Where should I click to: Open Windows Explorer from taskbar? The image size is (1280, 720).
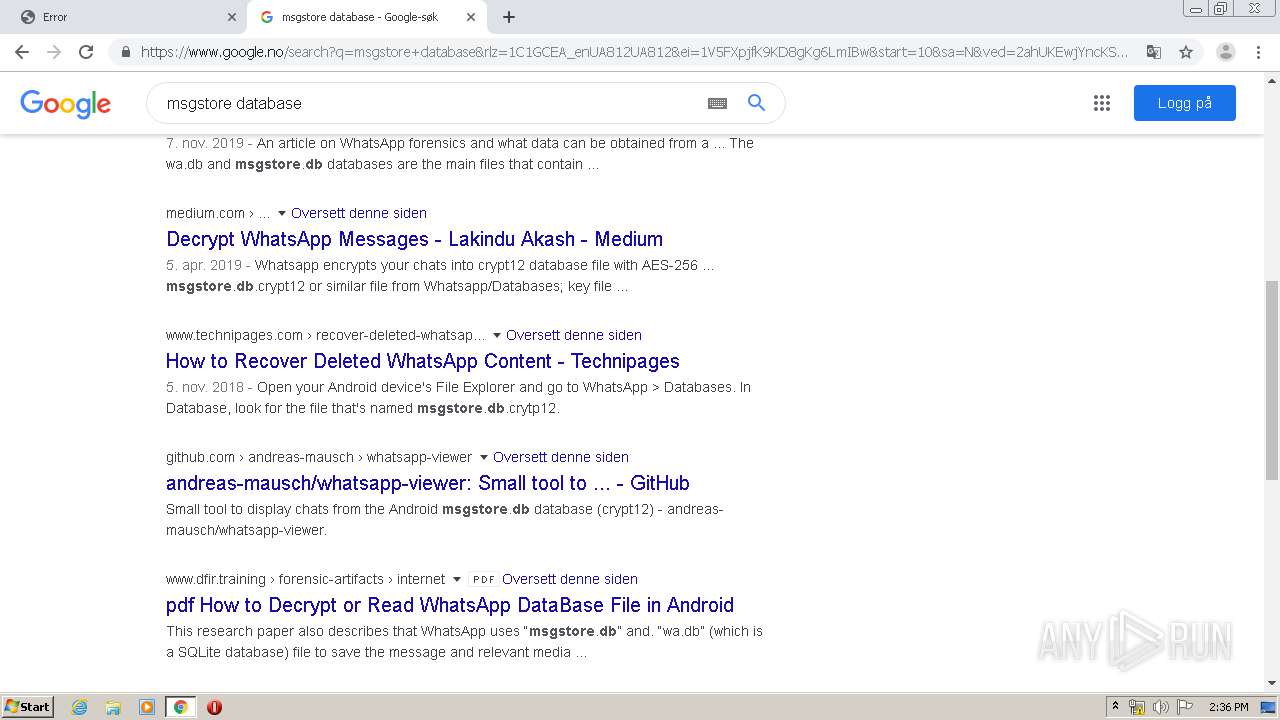[x=113, y=707]
